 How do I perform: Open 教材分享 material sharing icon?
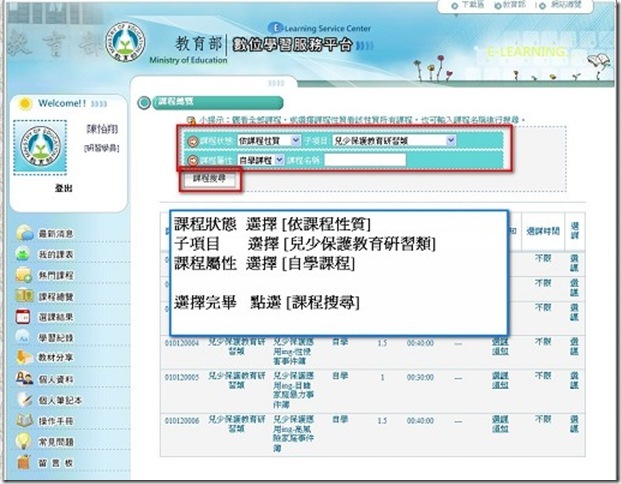click(x=24, y=357)
